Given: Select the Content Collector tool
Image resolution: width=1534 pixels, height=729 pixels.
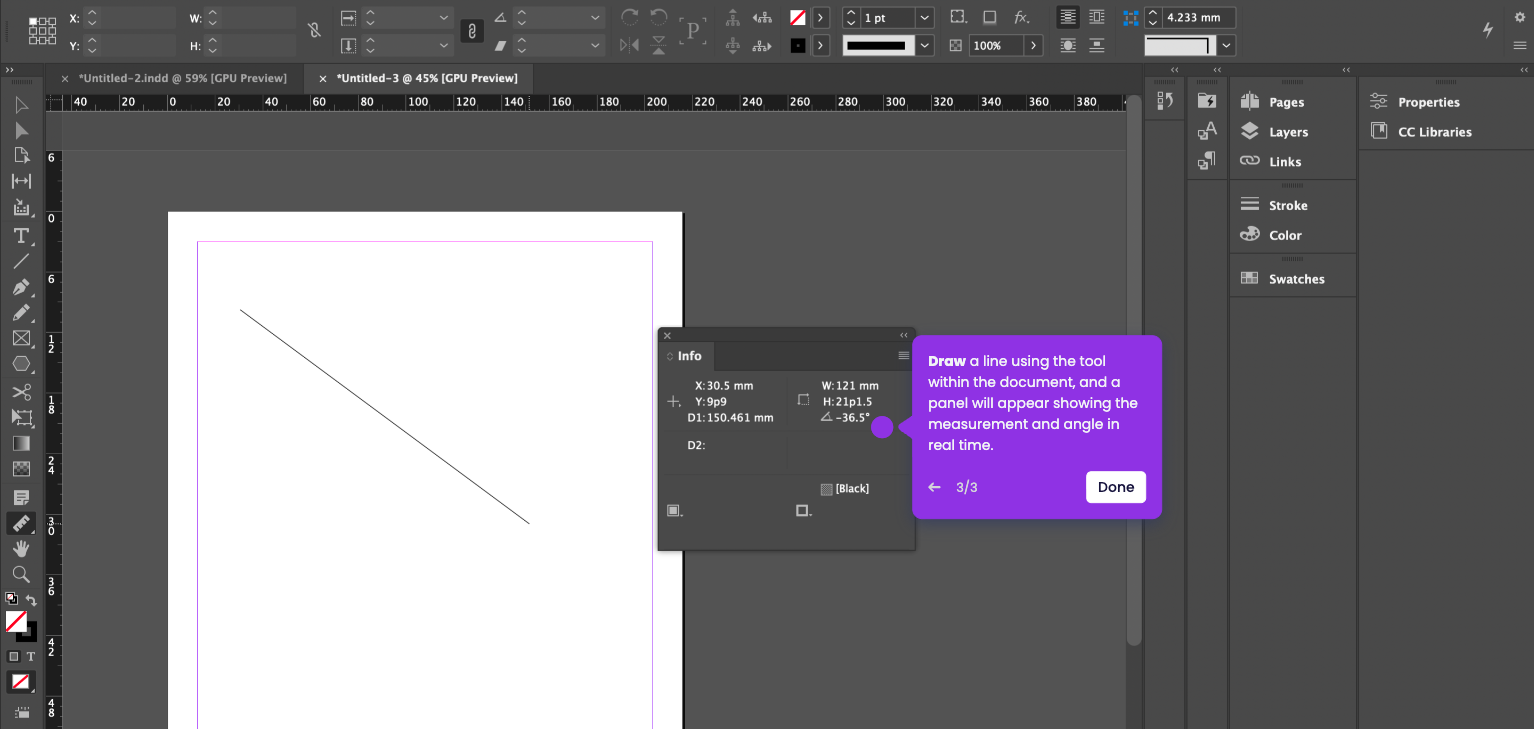Looking at the screenshot, I should (21, 207).
